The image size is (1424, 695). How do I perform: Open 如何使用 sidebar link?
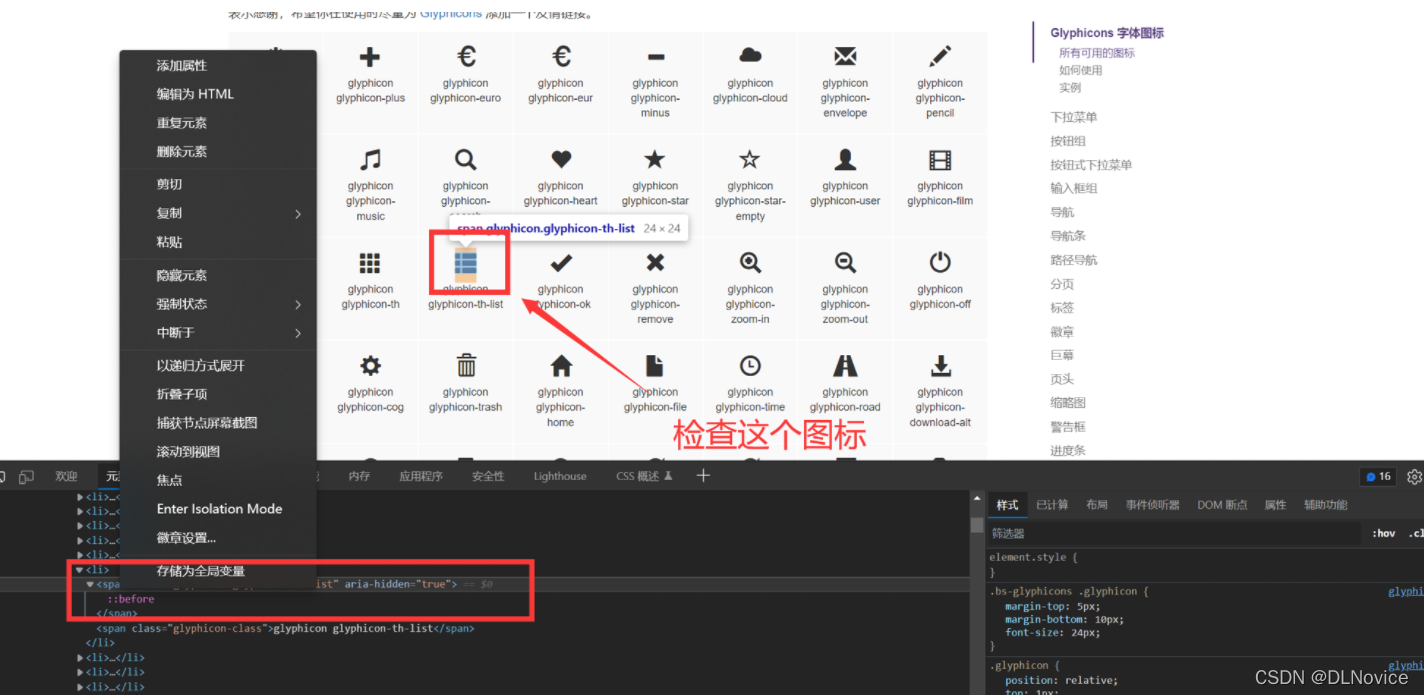(1081, 70)
